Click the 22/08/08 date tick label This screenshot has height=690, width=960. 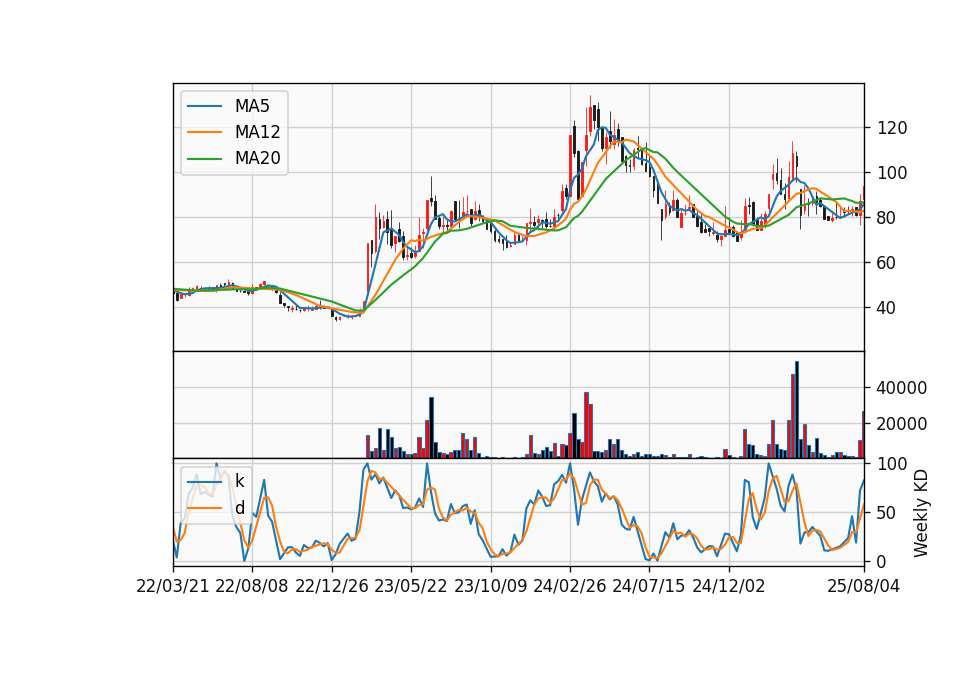(252, 586)
